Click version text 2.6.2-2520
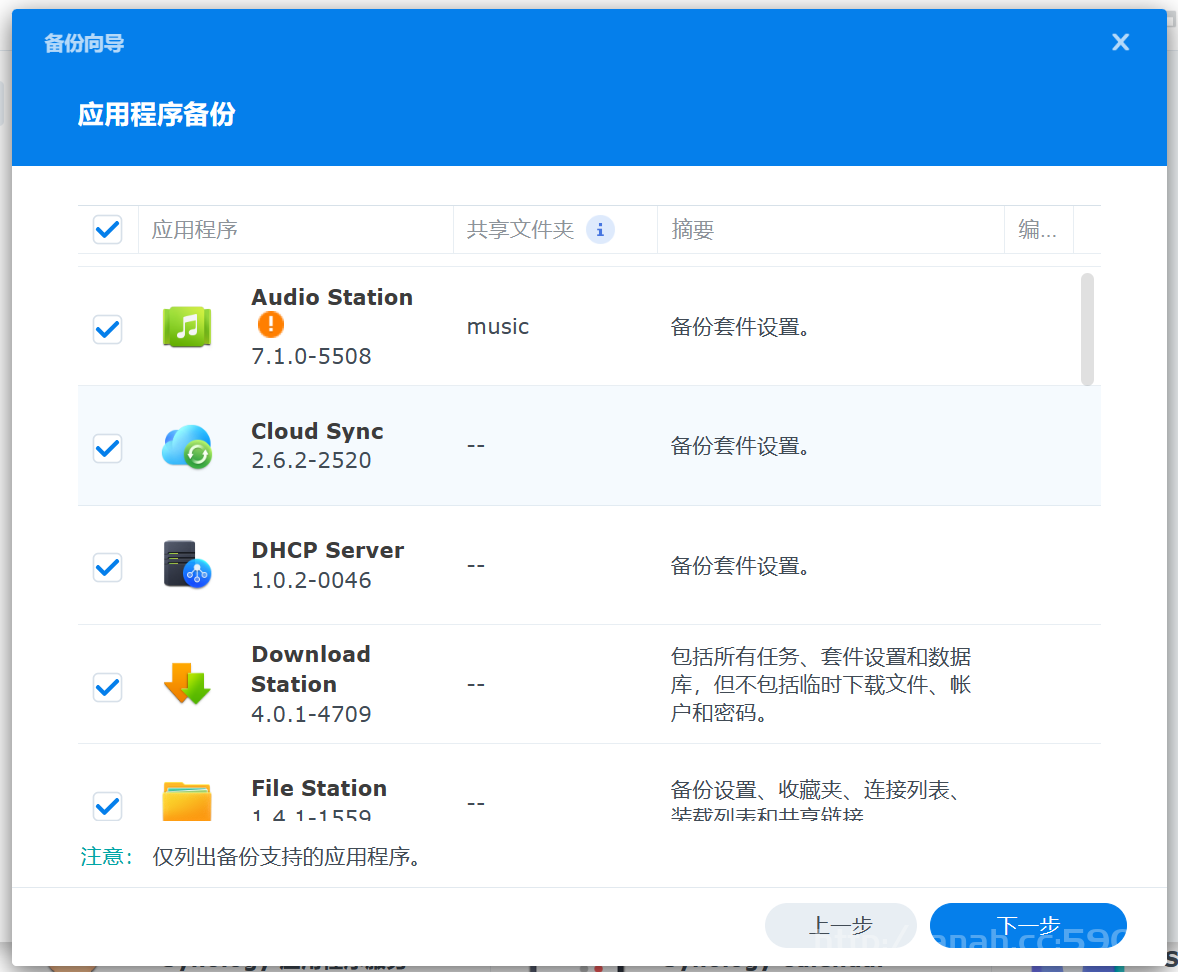This screenshot has width=1178, height=972. (311, 460)
